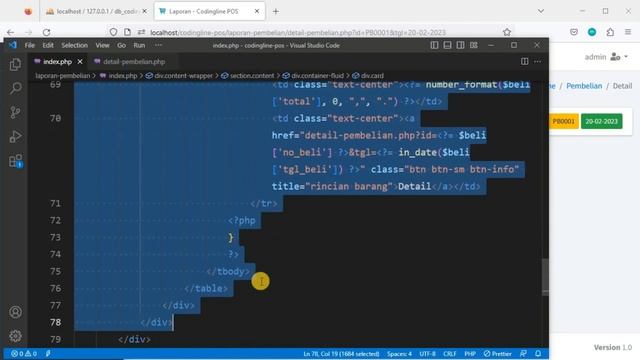640x360 pixels.
Task: Change end of line sequence CRLF
Action: (450, 354)
